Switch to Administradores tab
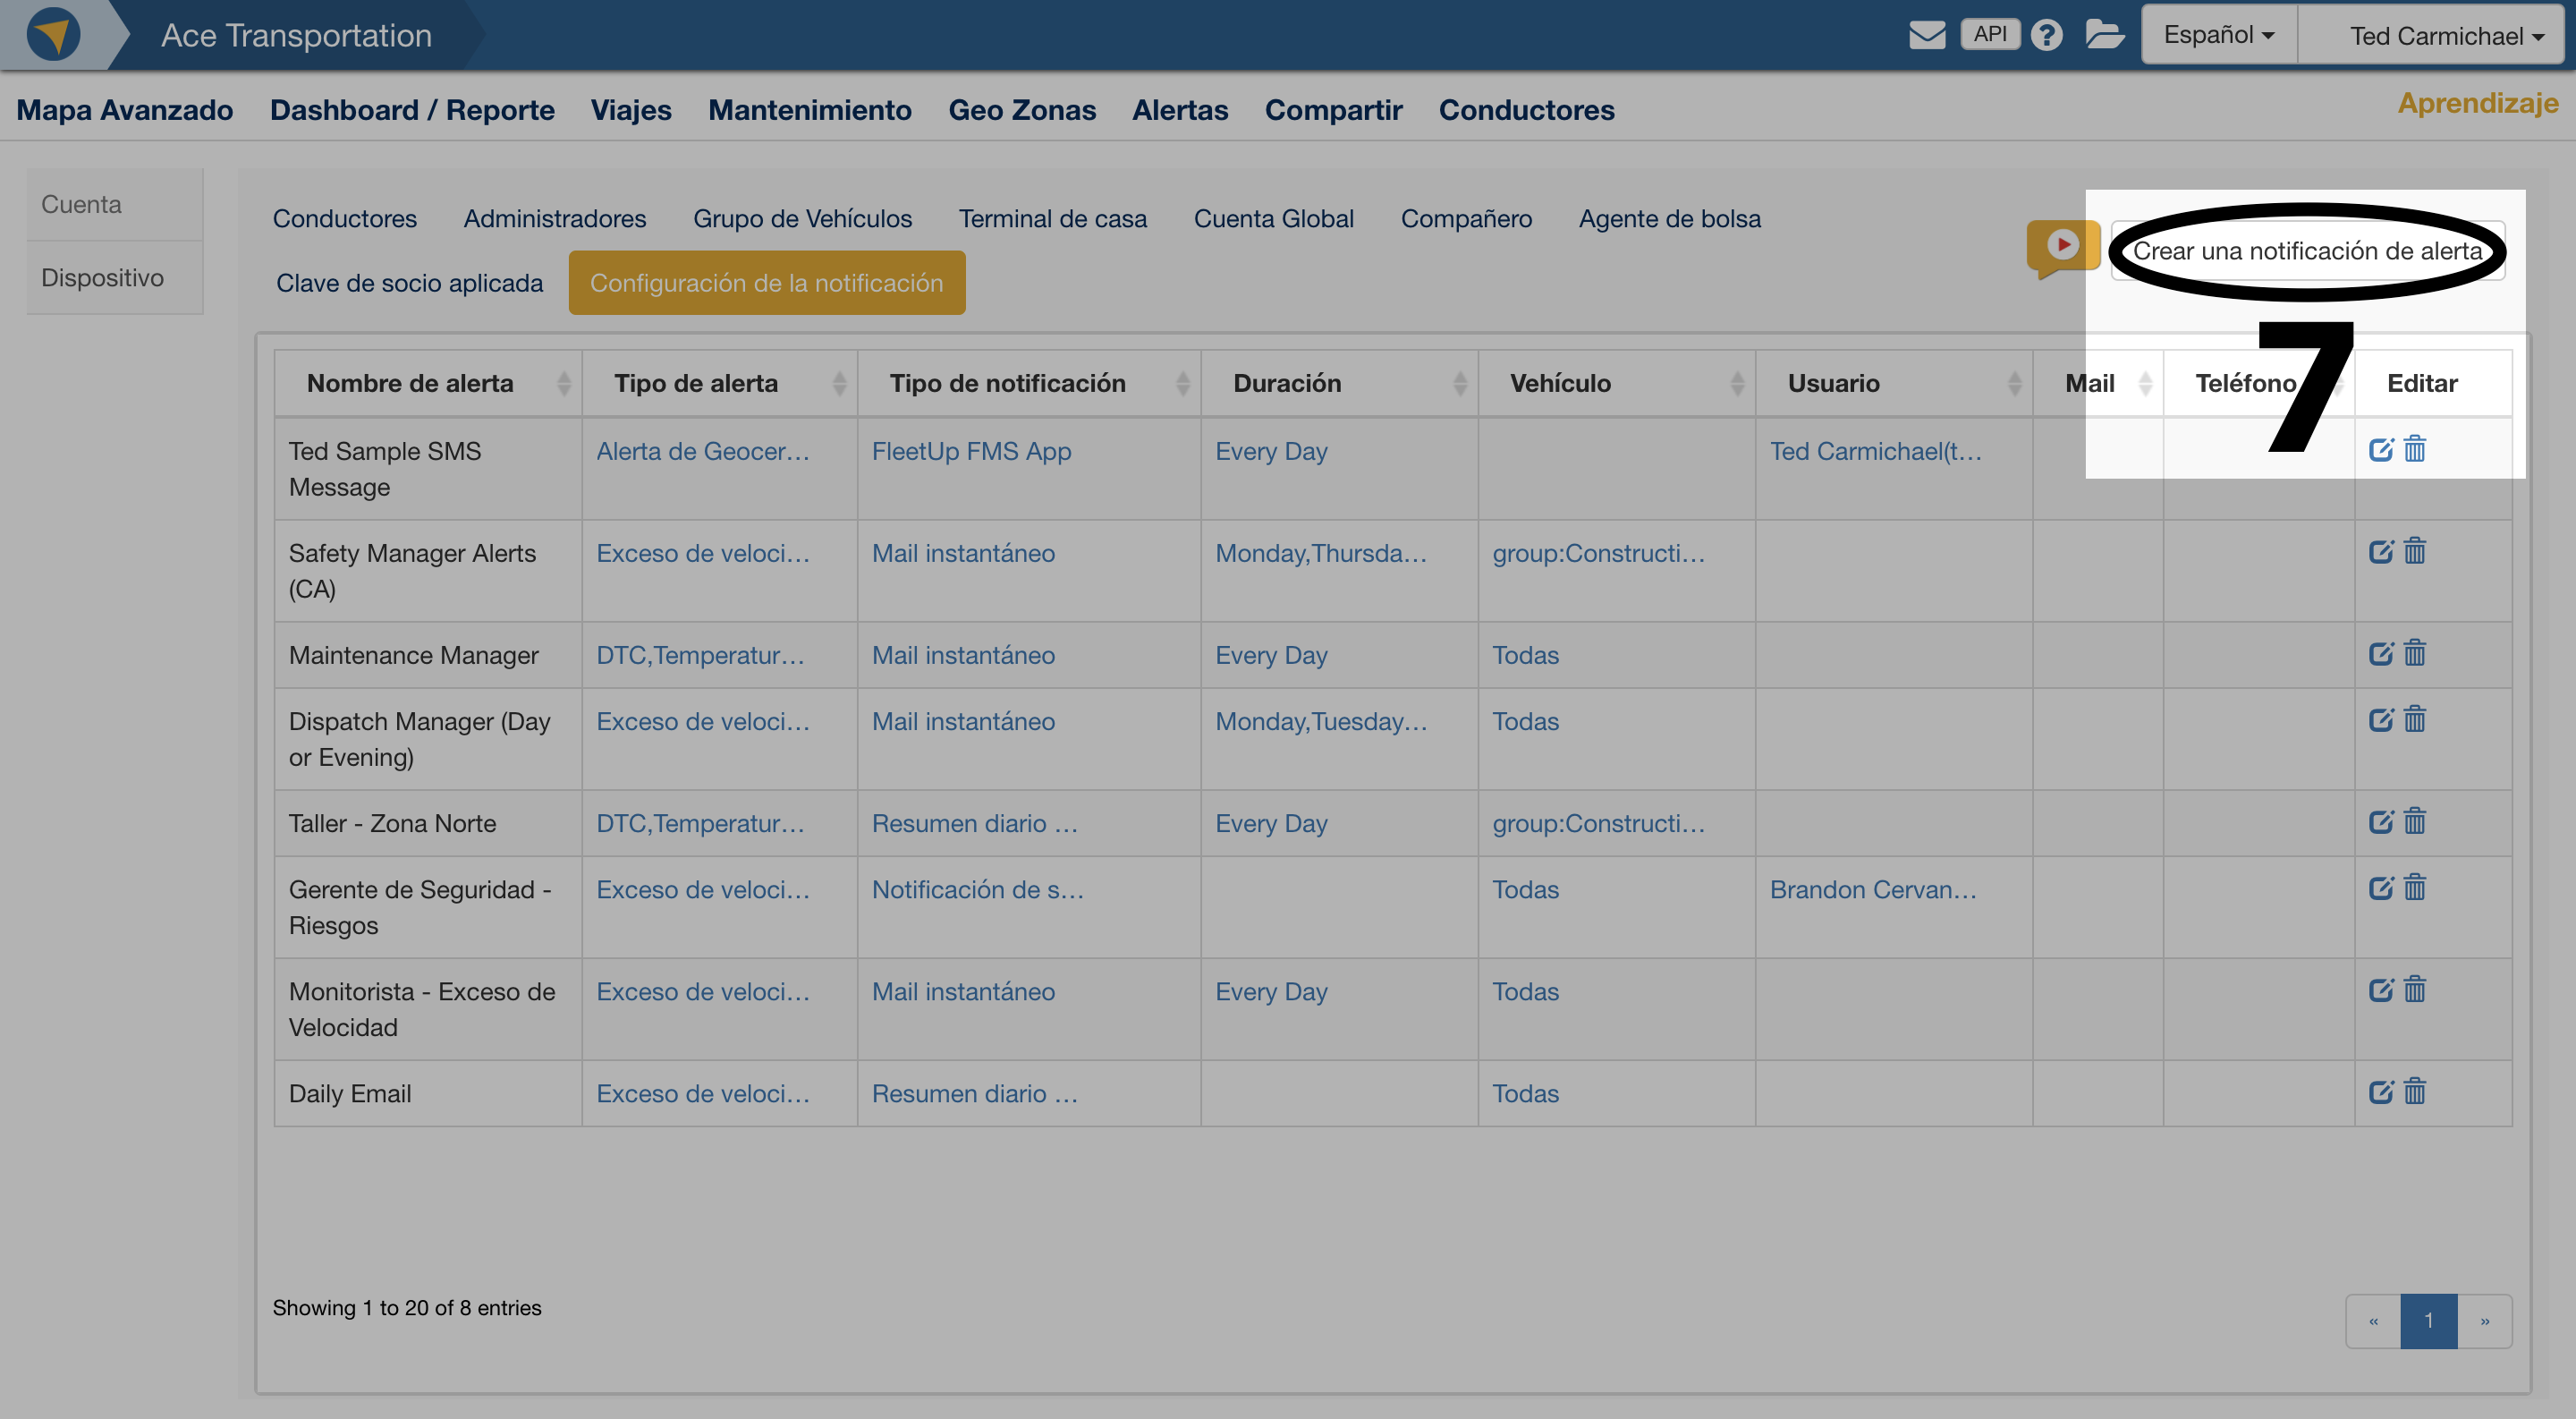Screen dimensions: 2576x1419 coord(555,218)
